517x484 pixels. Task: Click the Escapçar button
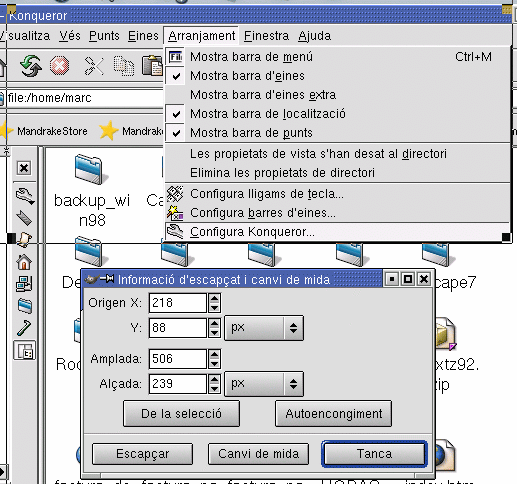(x=142, y=454)
